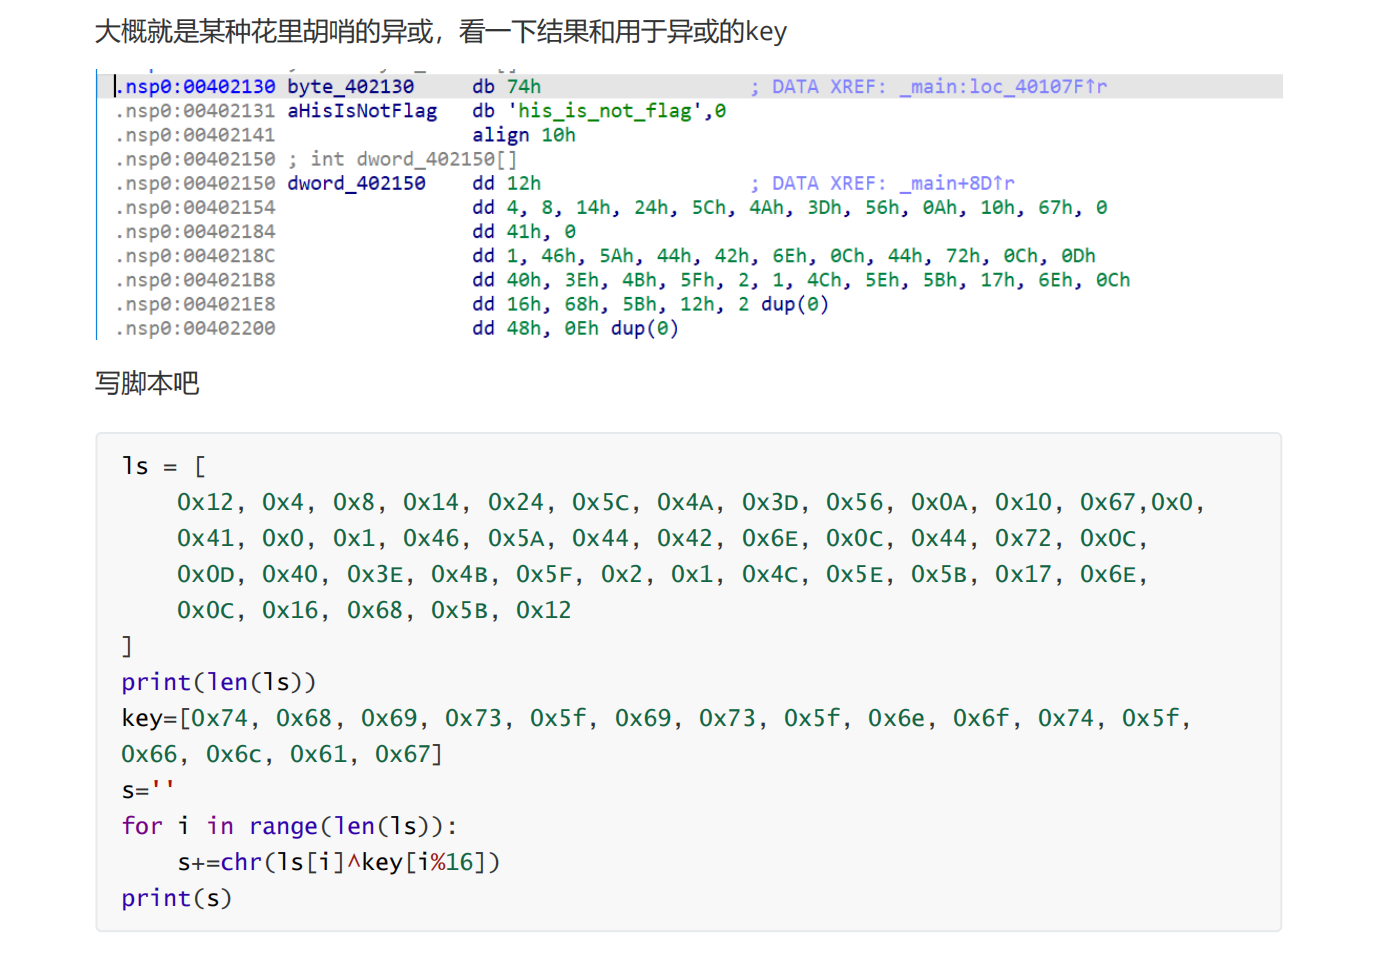
Task: Click the _main+8D data xref
Action: [957, 184]
